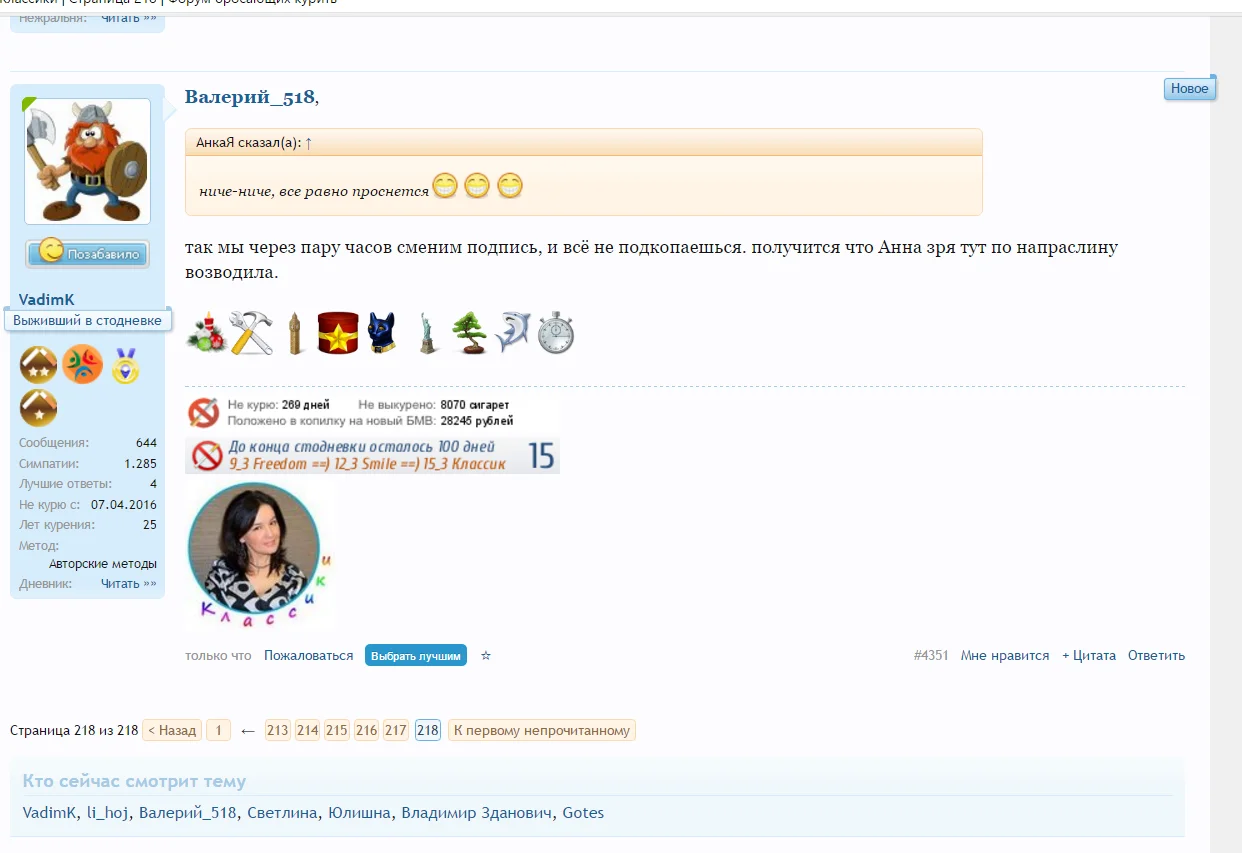The height and width of the screenshot is (853, 1242).
Task: Click the orange people trophy badge
Action: [x=82, y=365]
